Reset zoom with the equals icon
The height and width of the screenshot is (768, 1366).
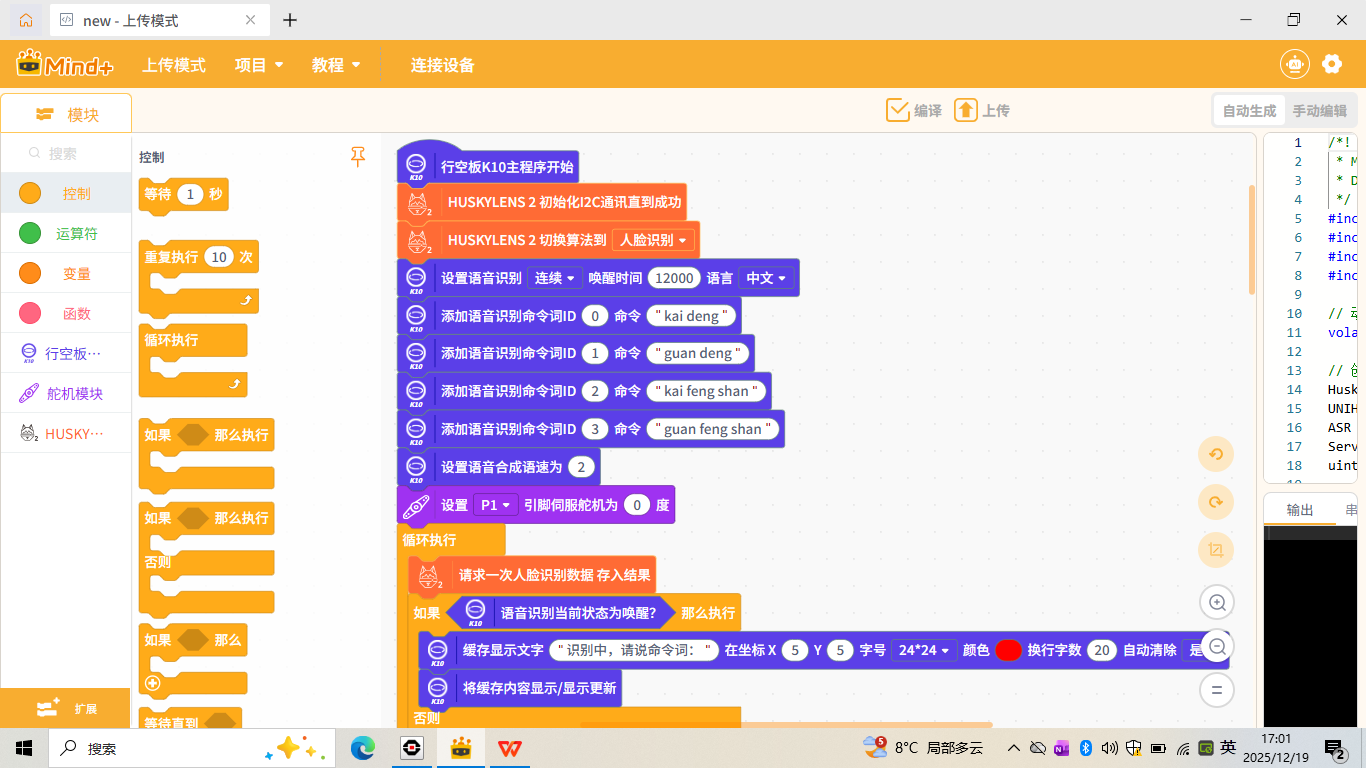(1216, 690)
